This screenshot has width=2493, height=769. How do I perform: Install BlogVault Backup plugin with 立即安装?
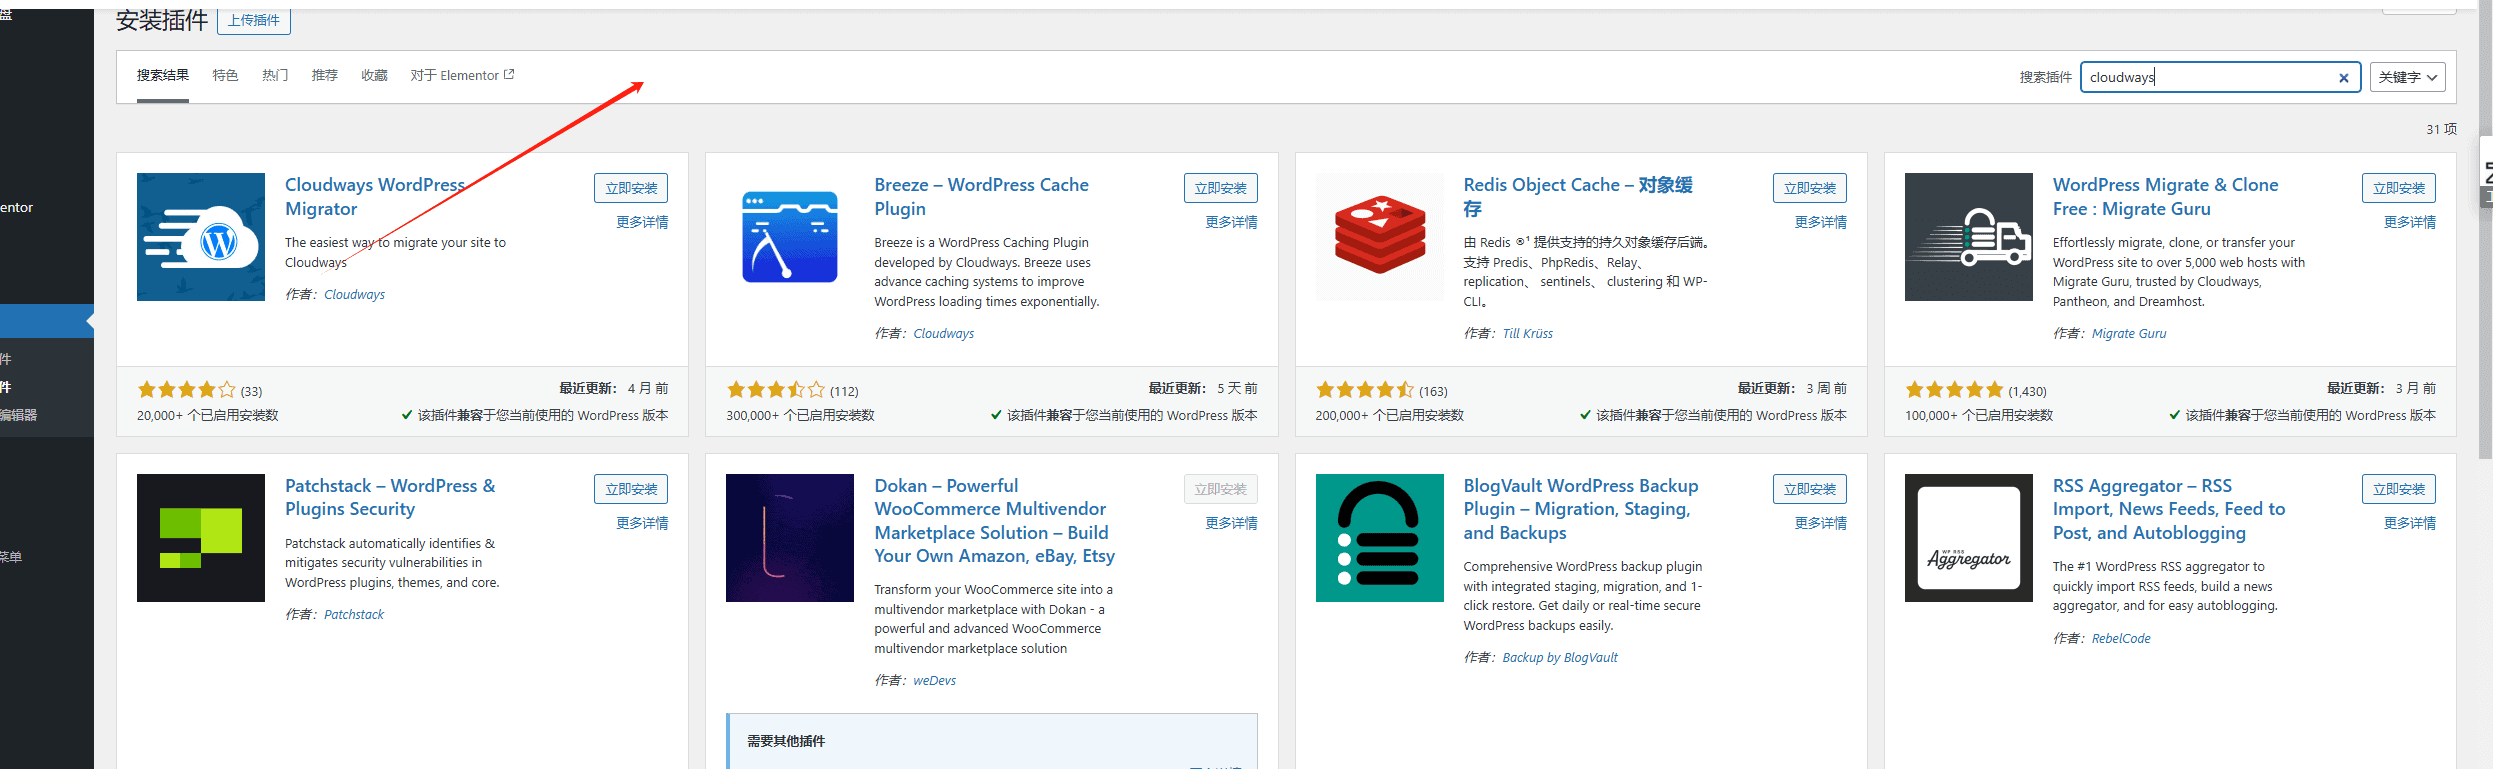tap(1810, 489)
